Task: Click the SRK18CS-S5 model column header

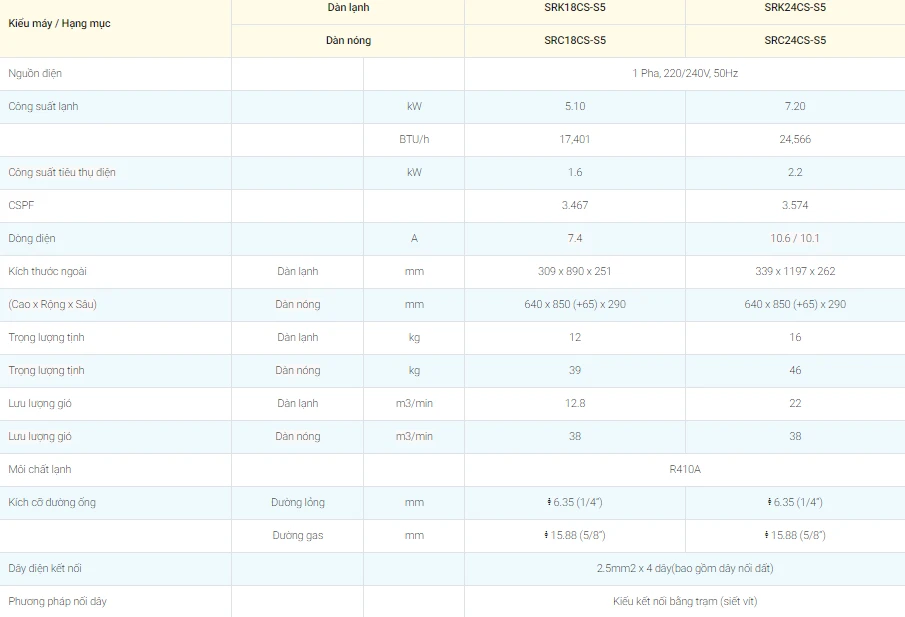Action: point(574,7)
